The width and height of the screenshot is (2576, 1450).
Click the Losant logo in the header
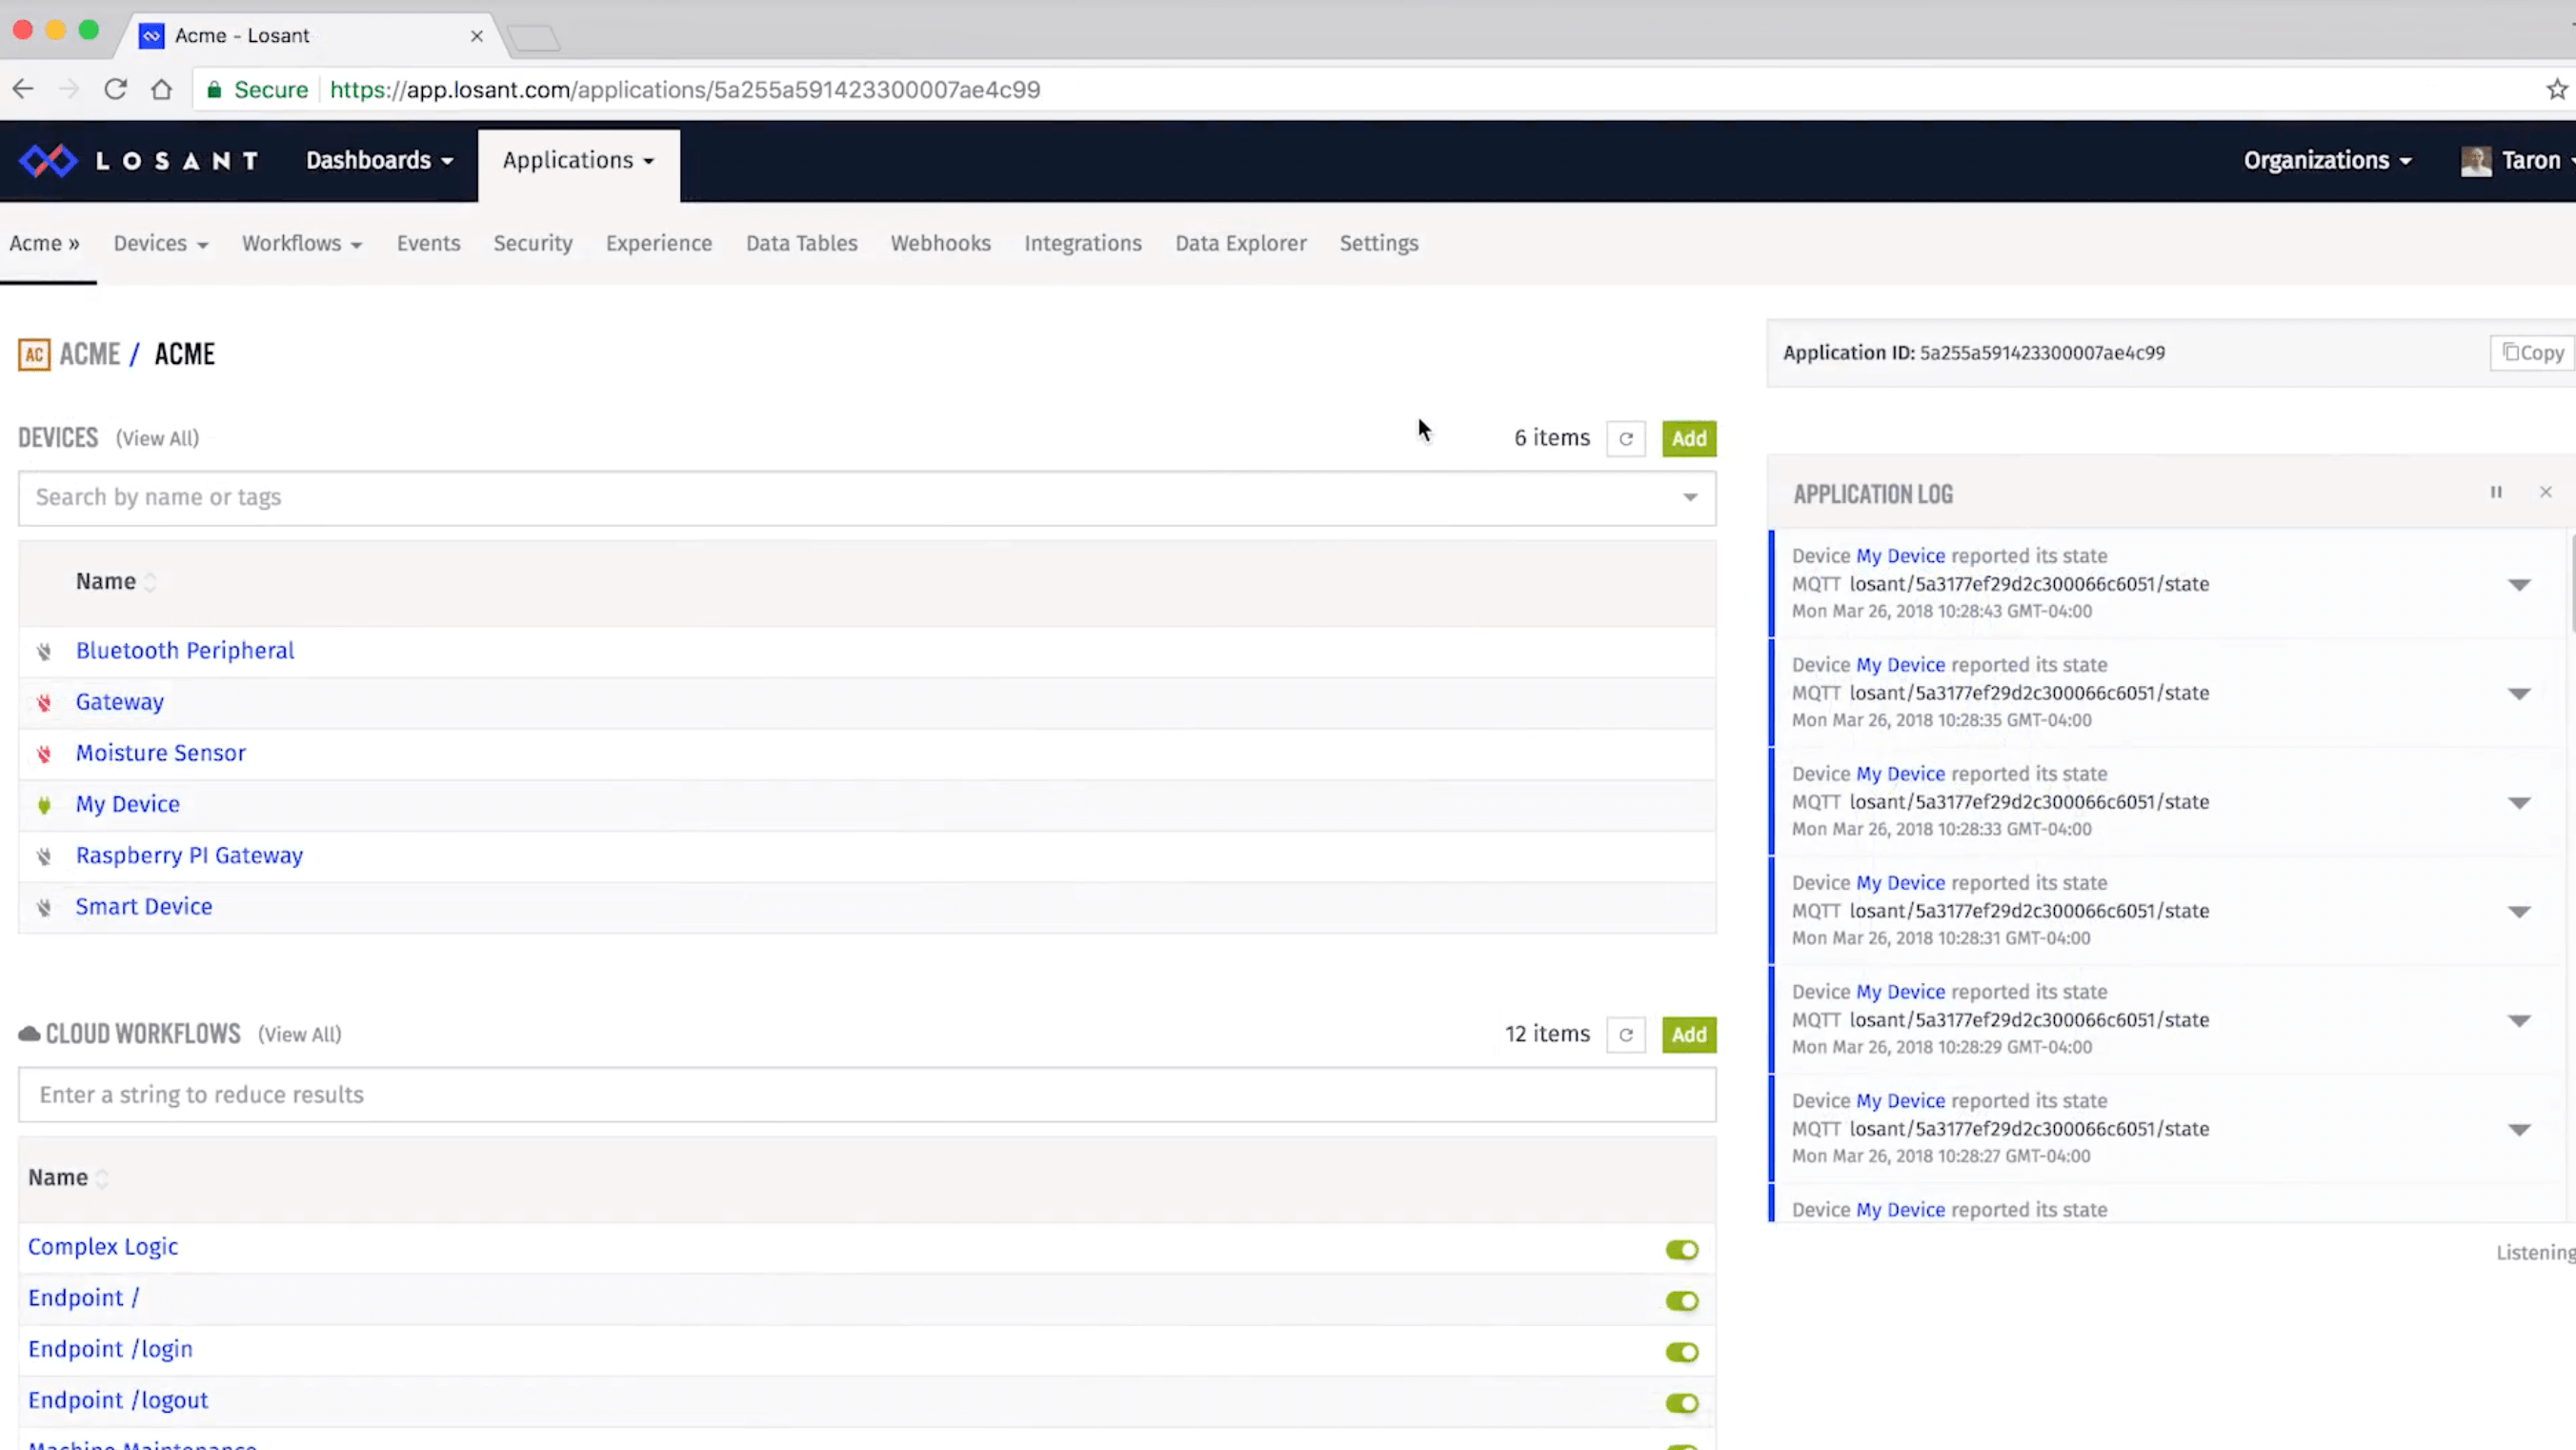[x=139, y=160]
